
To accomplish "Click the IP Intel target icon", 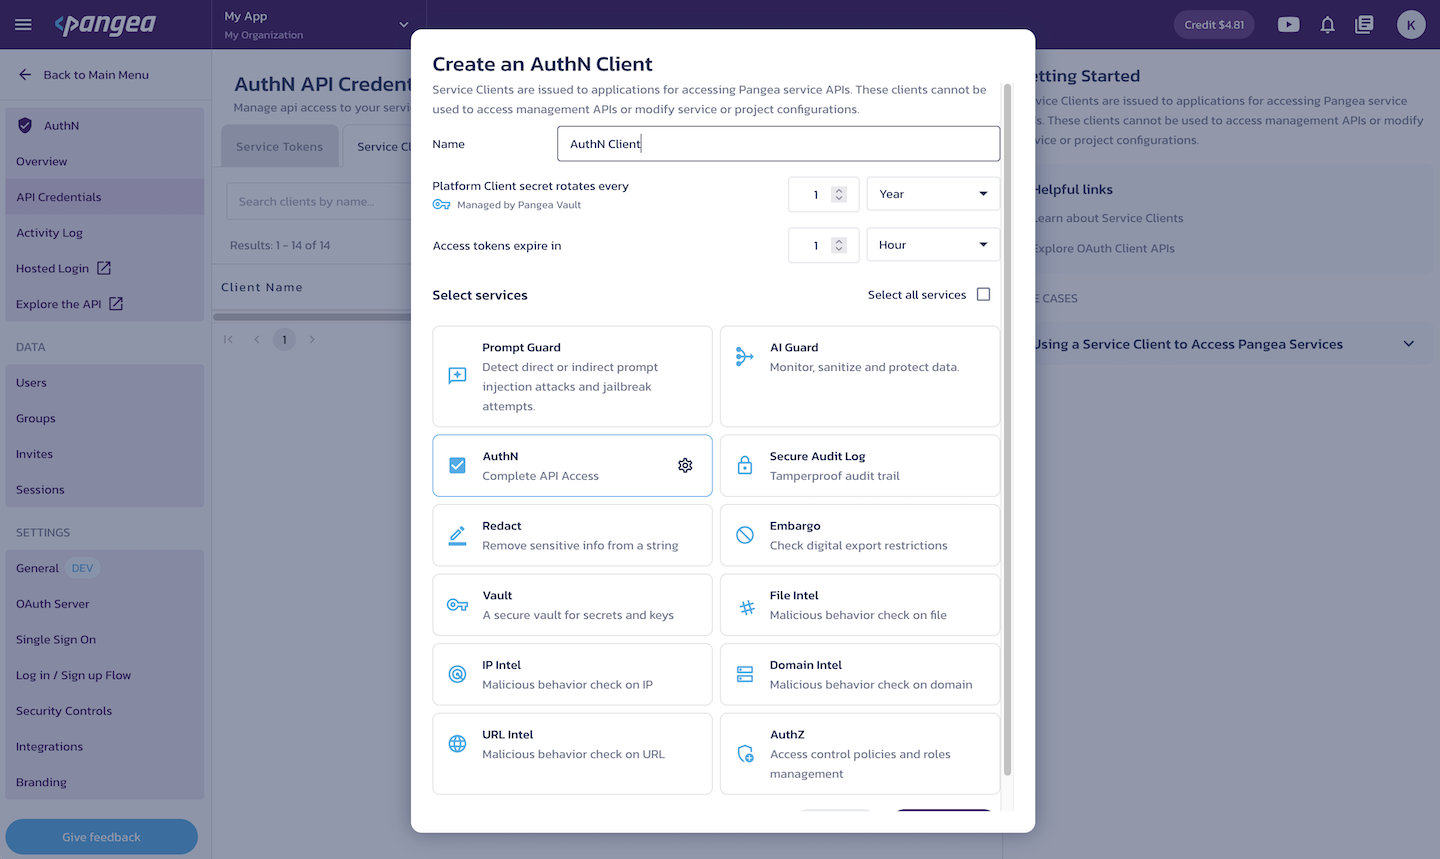I will (457, 674).
